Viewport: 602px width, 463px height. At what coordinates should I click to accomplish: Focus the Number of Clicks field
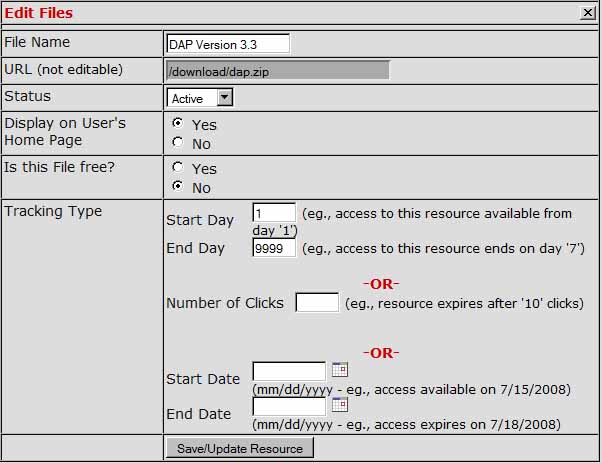pos(317,302)
